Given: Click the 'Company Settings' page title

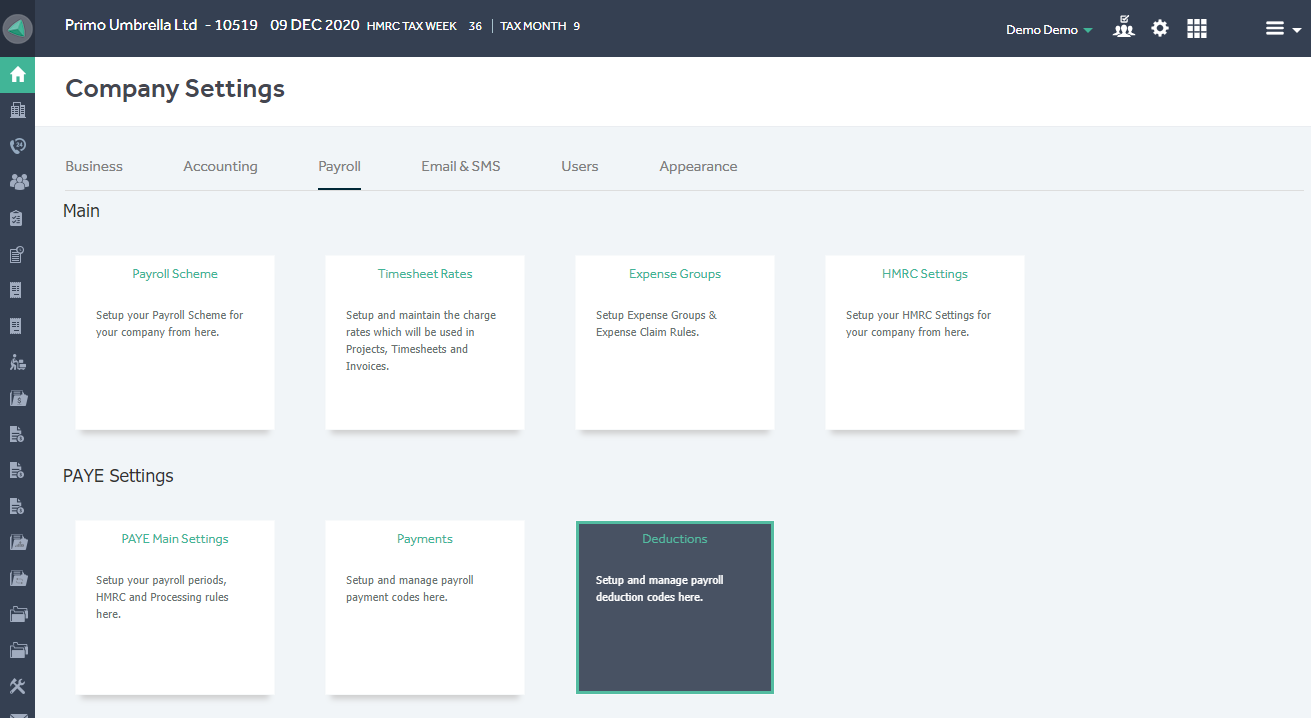Looking at the screenshot, I should pyautogui.click(x=175, y=89).
